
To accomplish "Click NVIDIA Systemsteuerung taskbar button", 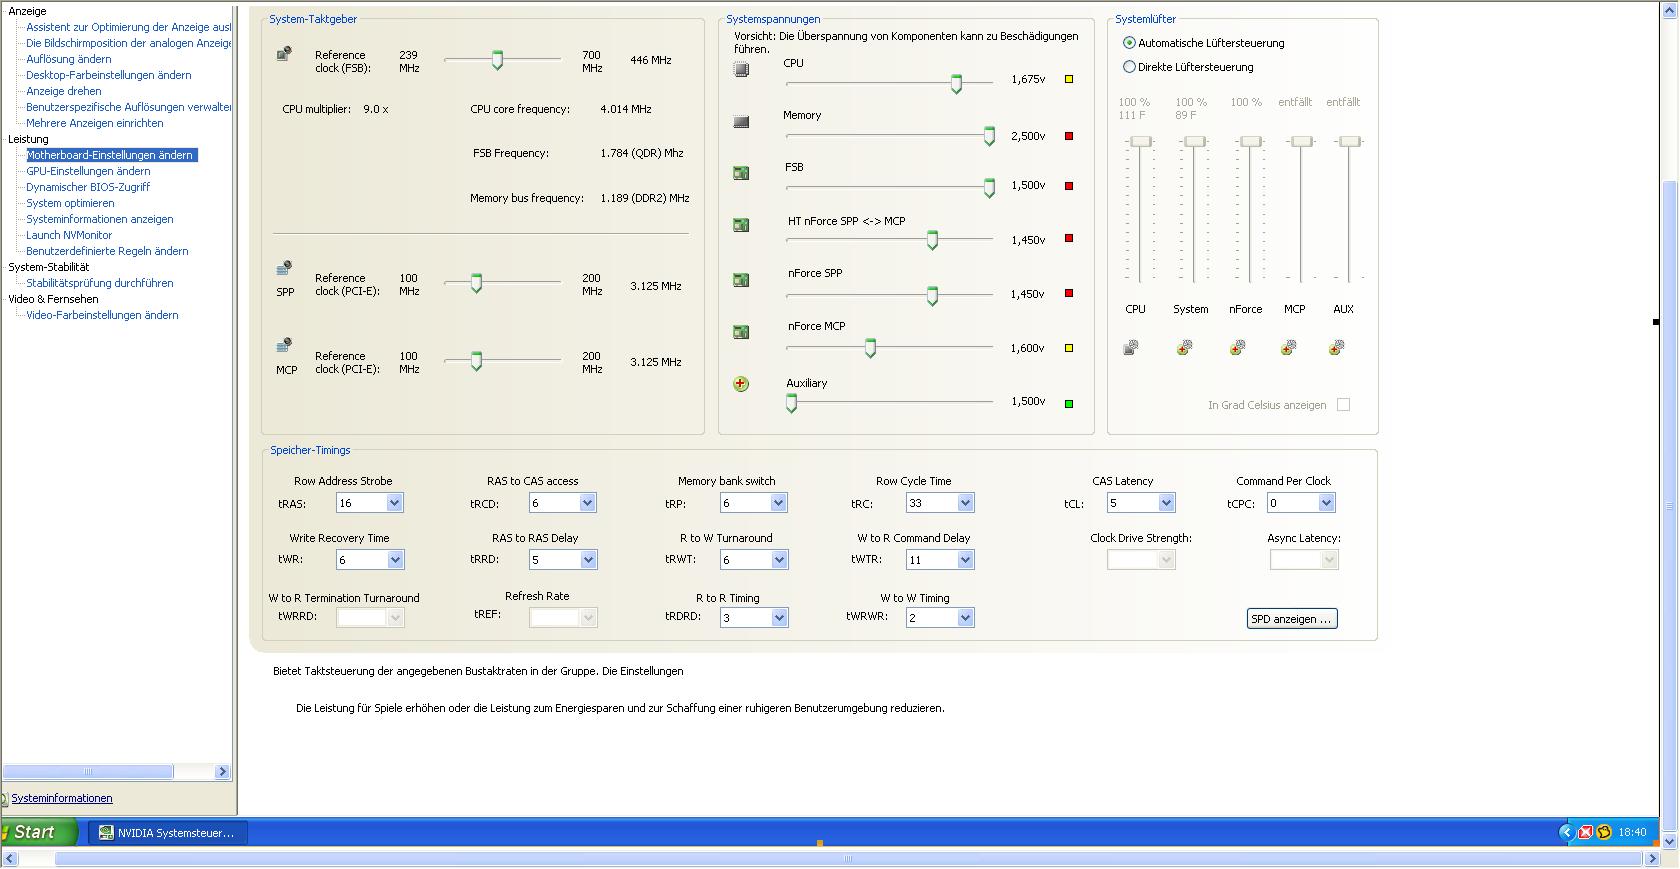I will pos(168,832).
